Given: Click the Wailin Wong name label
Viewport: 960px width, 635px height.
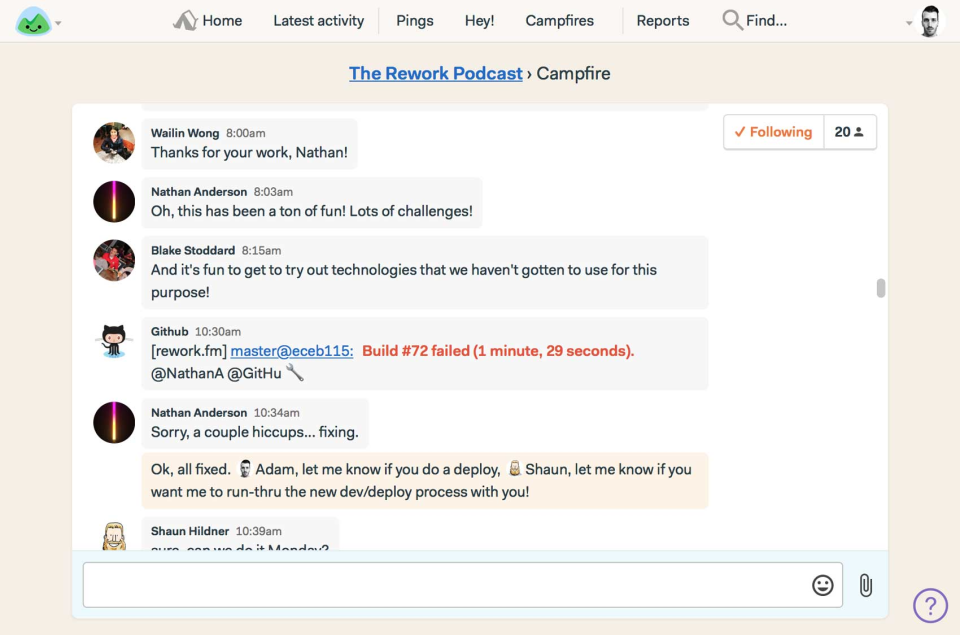Looking at the screenshot, I should point(185,133).
